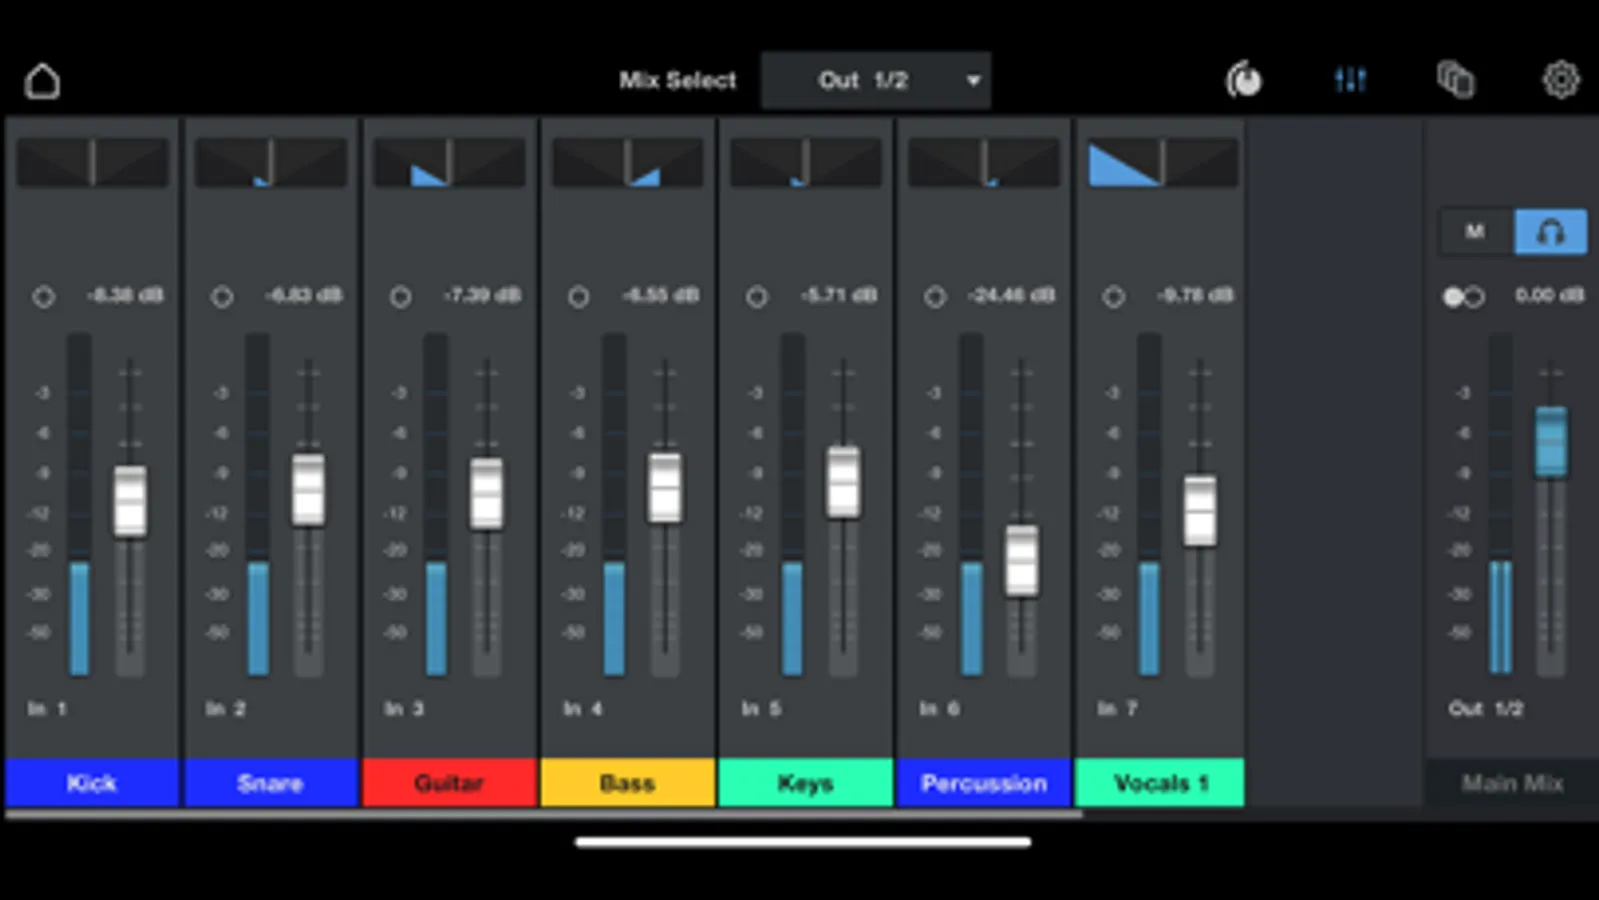Mute the Main Mix with M button
The width and height of the screenshot is (1599, 900).
[1475, 232]
